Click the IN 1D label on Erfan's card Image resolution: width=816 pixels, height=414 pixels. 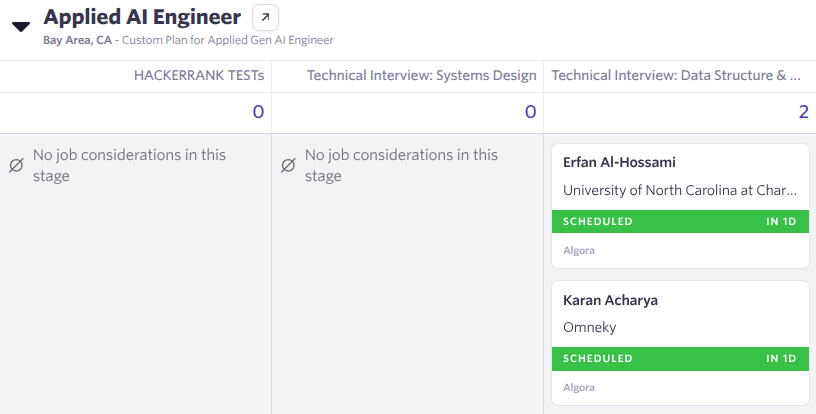pos(781,221)
